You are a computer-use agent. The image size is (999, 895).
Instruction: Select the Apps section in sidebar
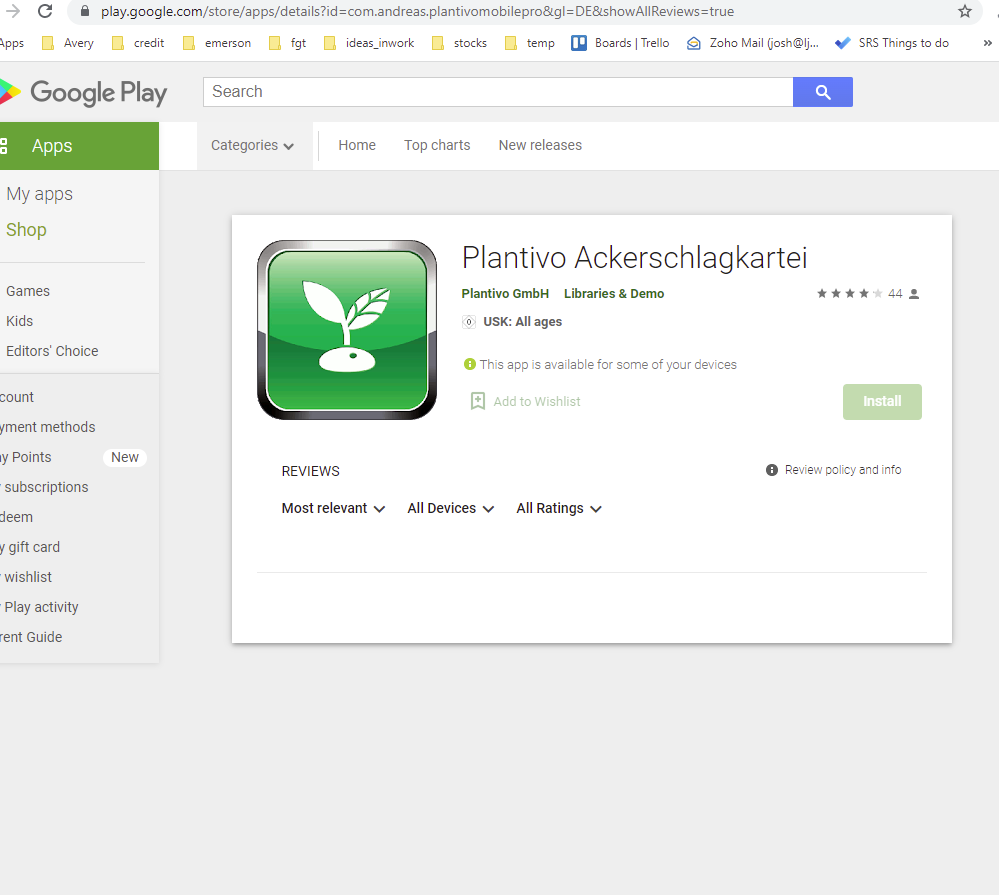coord(79,146)
